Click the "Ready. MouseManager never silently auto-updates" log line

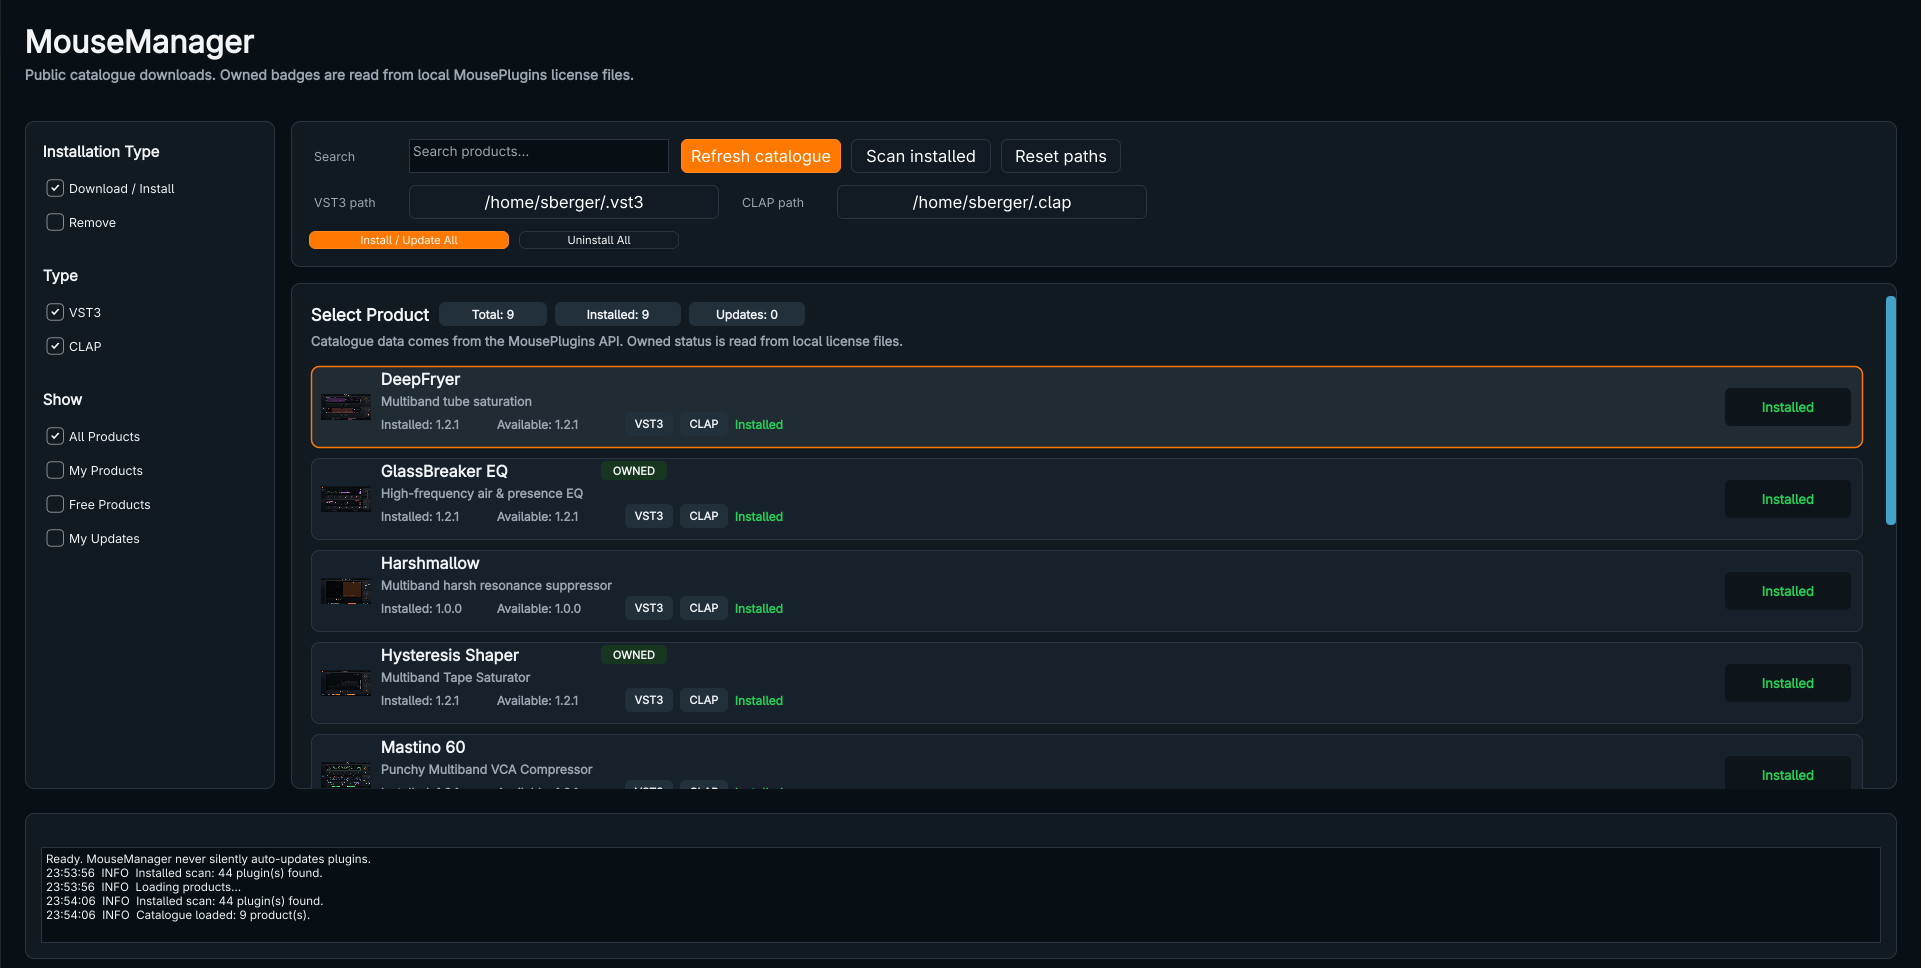tap(208, 859)
